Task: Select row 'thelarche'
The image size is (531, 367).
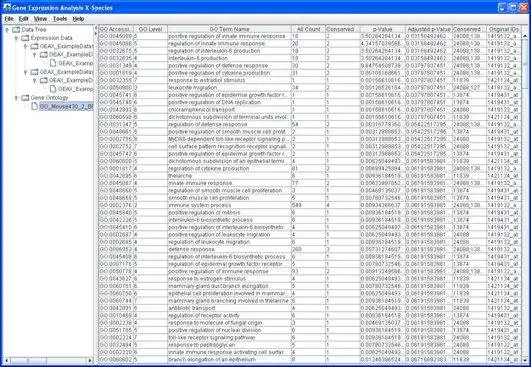Action: [310, 176]
